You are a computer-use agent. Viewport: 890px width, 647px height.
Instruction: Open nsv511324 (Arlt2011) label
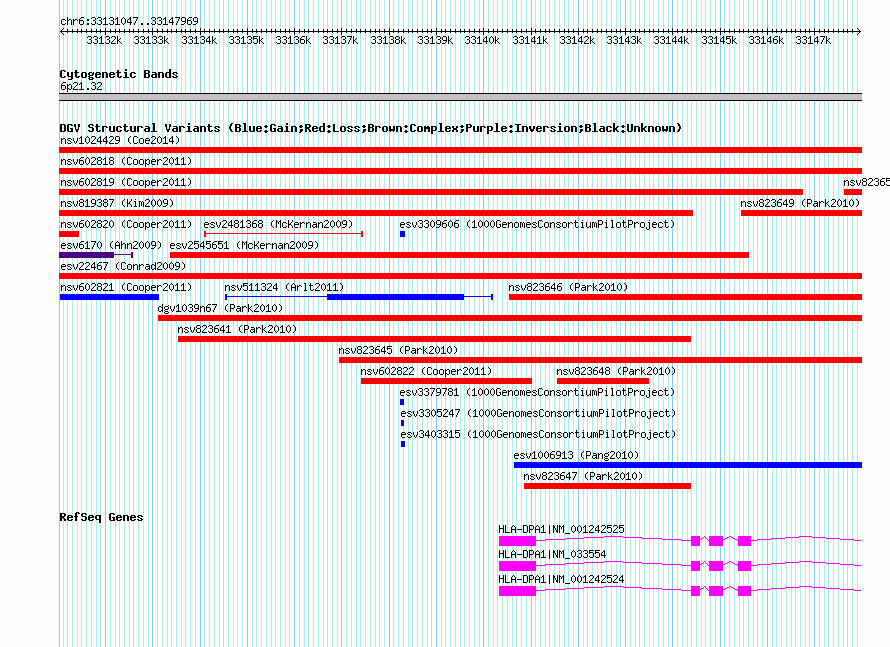284,287
